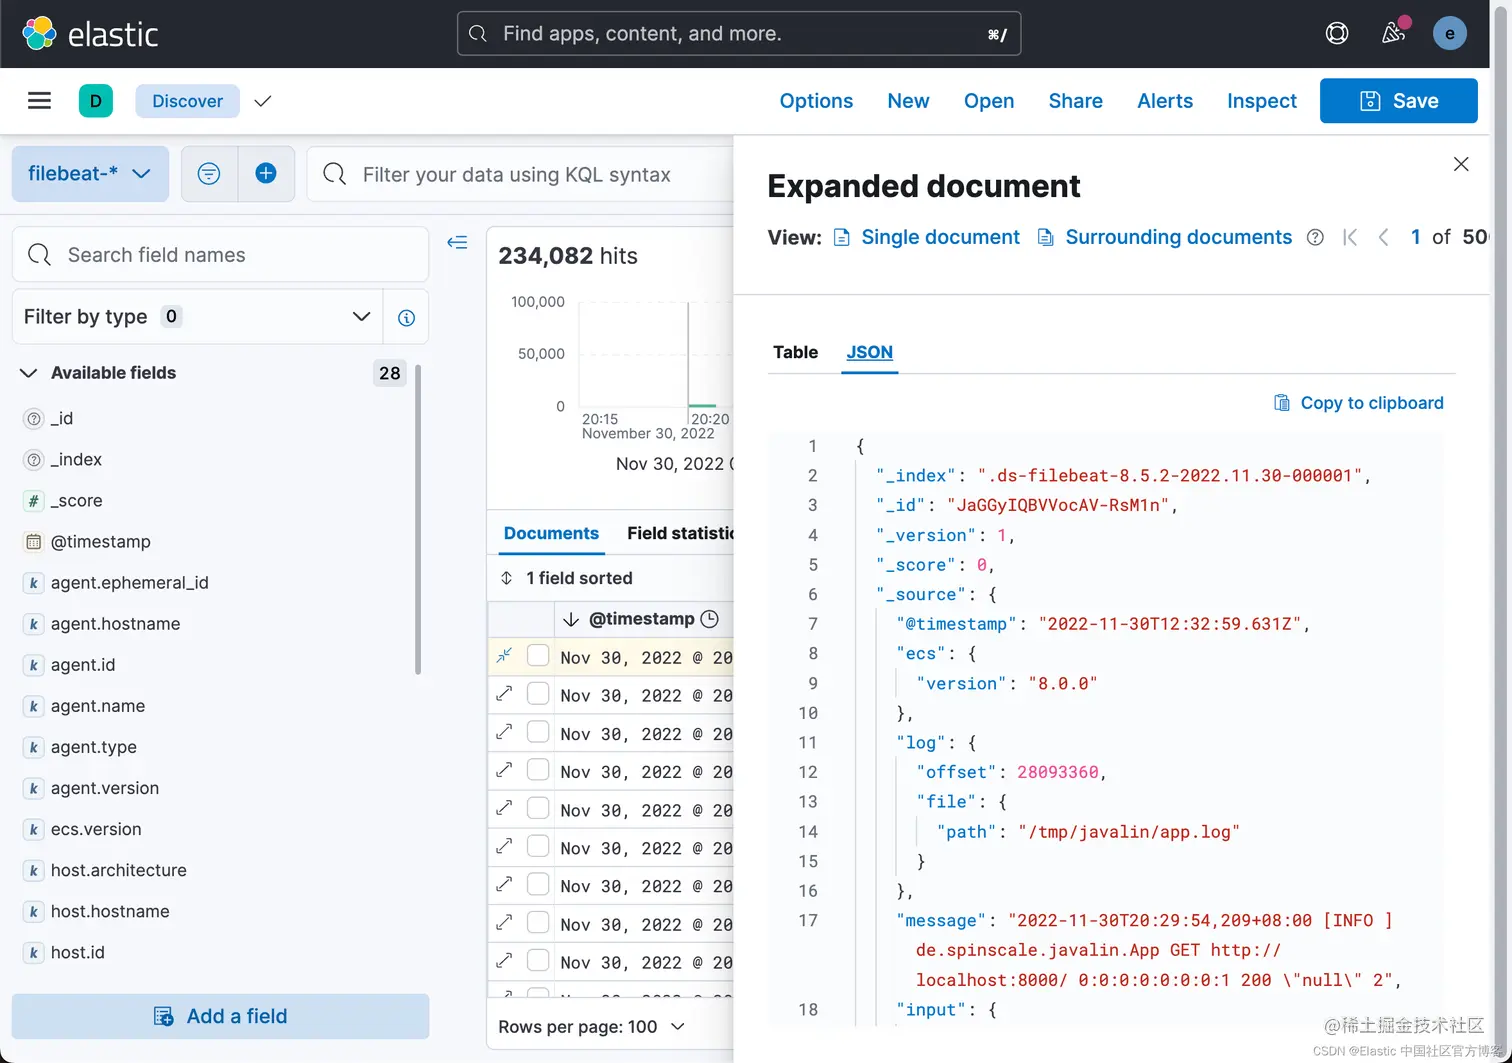Click the field type info icon
The image size is (1512, 1063).
coord(406,318)
